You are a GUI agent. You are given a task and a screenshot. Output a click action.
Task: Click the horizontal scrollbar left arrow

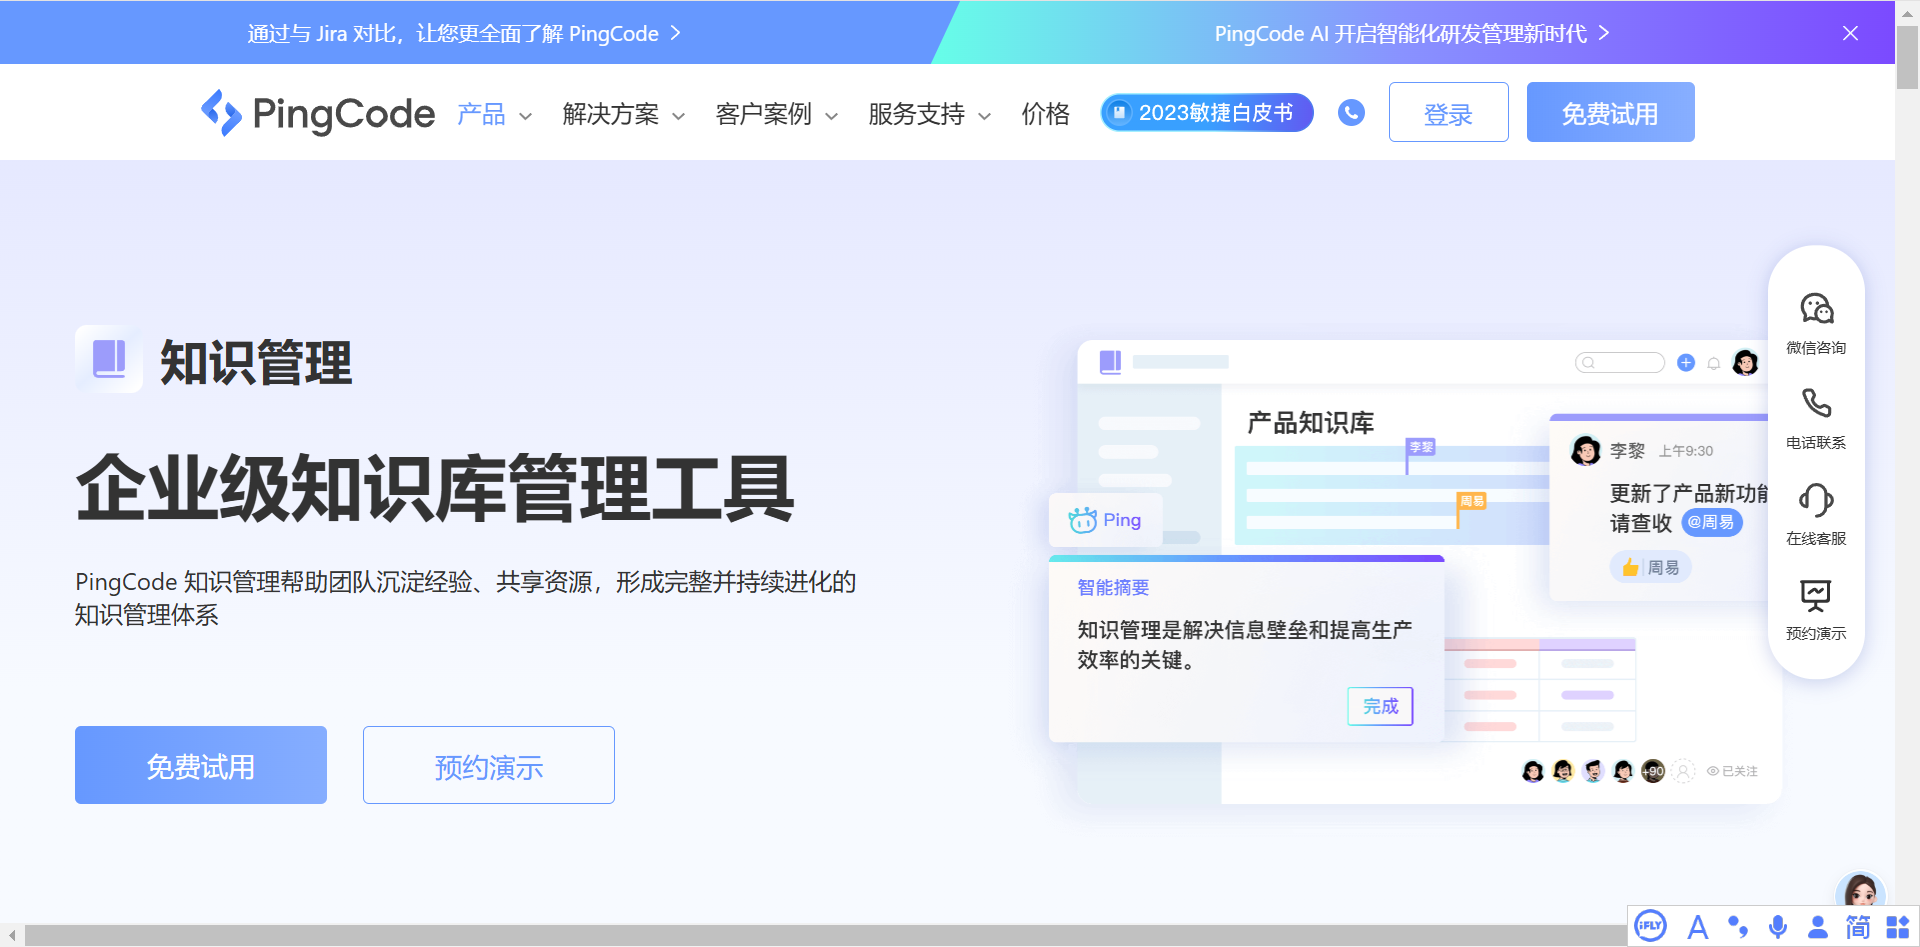click(12, 935)
